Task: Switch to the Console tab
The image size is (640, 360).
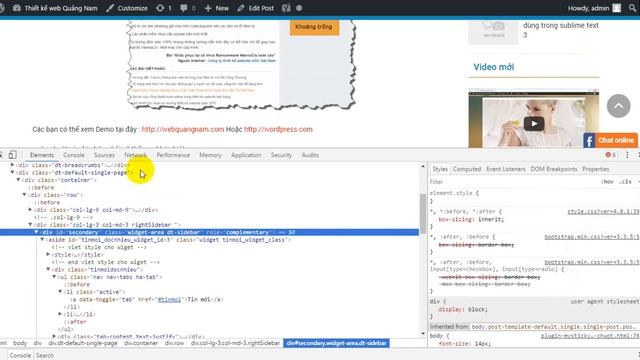Action: pos(74,155)
